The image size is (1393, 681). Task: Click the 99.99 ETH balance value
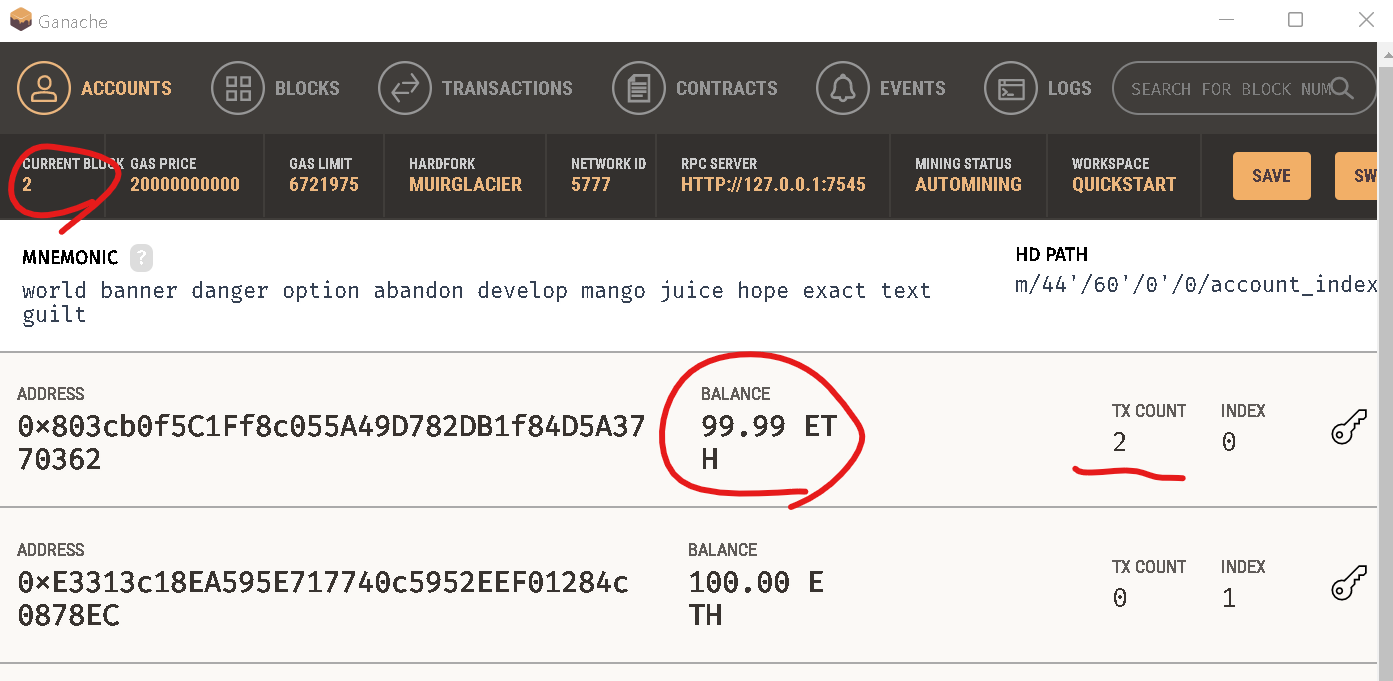click(768, 443)
